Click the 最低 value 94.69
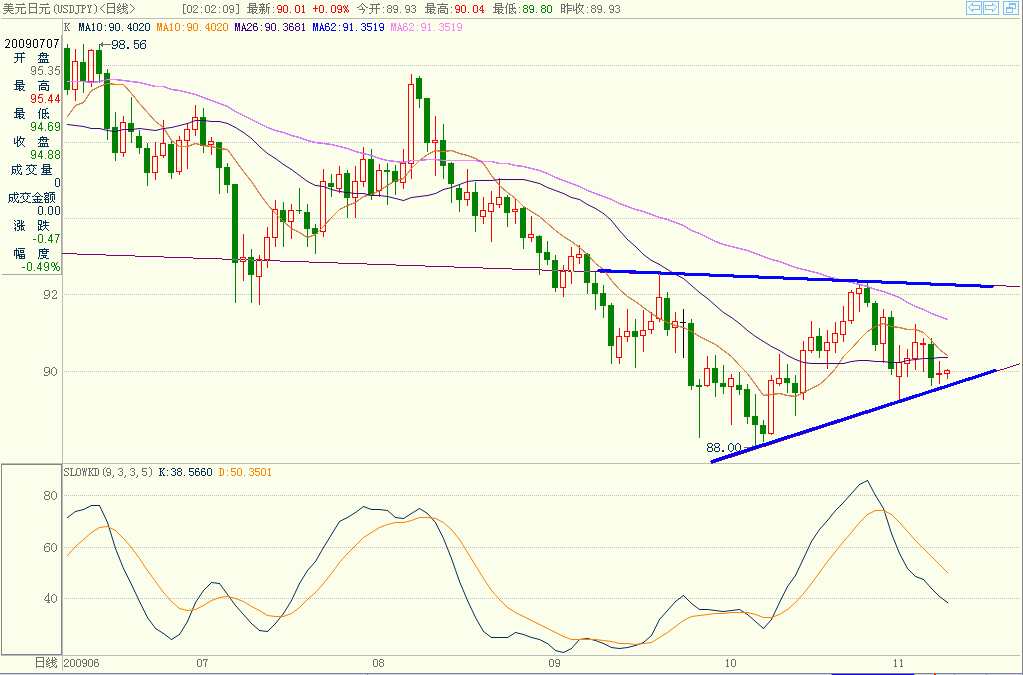Viewport: 1023px width, 675px height. coord(45,127)
